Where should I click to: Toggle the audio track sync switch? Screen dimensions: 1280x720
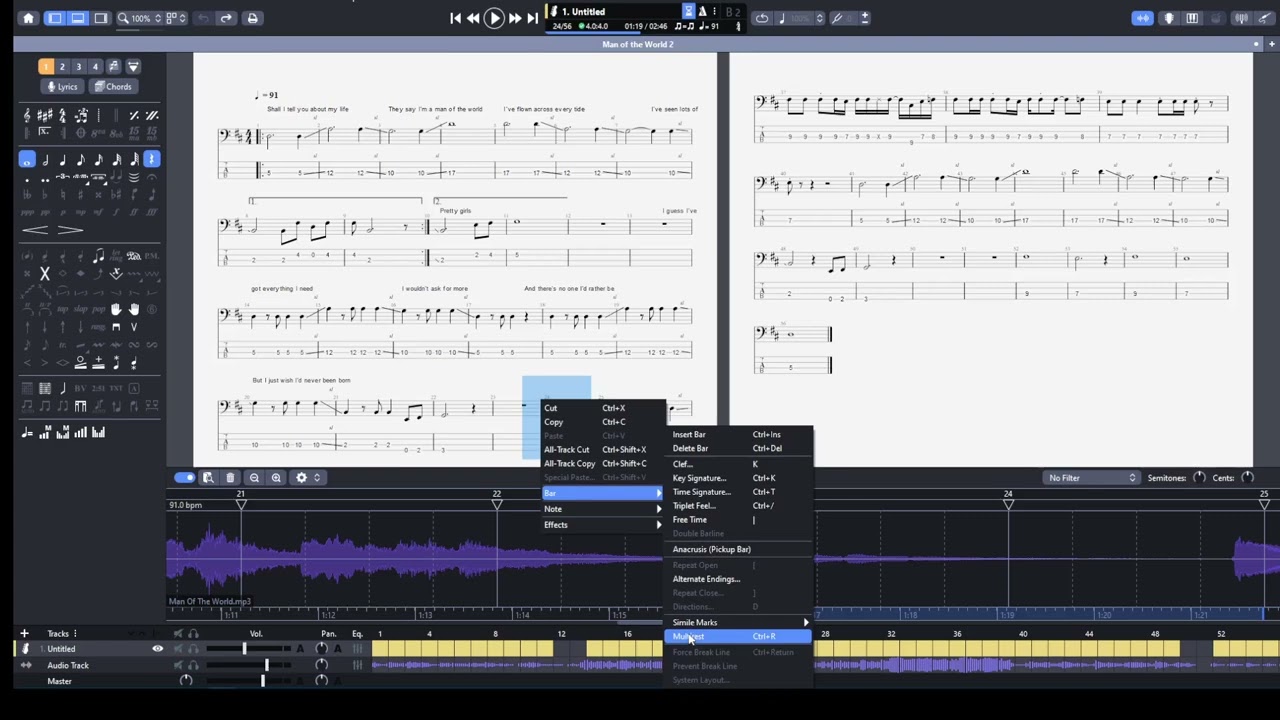click(x=184, y=478)
